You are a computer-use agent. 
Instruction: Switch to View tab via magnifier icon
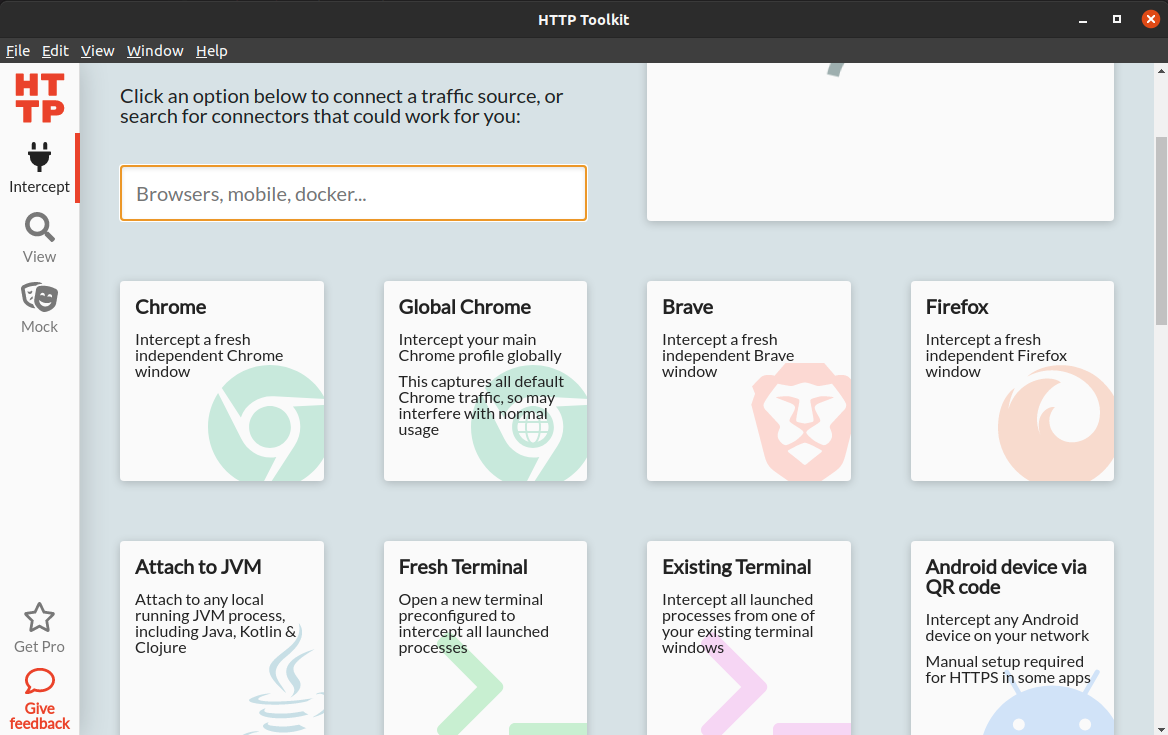[39, 227]
